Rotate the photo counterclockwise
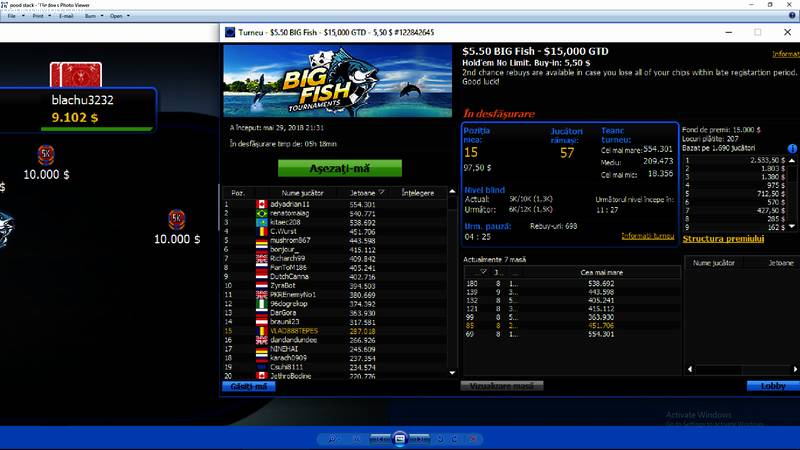 click(441, 439)
